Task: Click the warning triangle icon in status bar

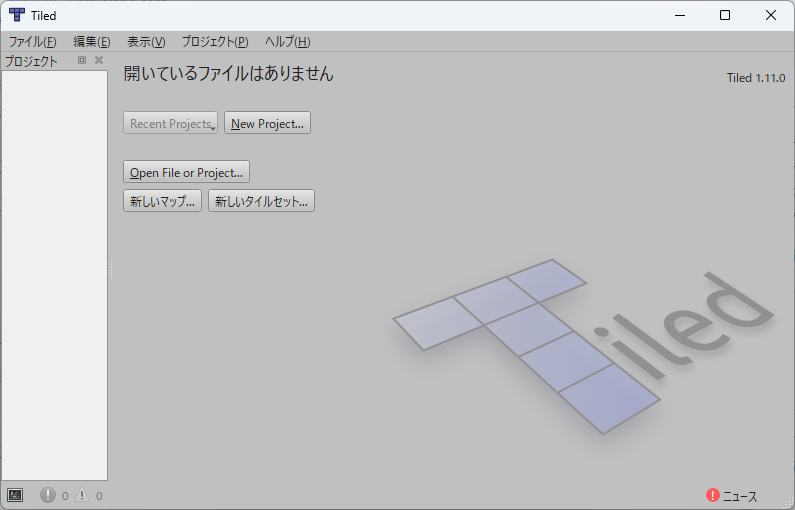Action: point(82,495)
